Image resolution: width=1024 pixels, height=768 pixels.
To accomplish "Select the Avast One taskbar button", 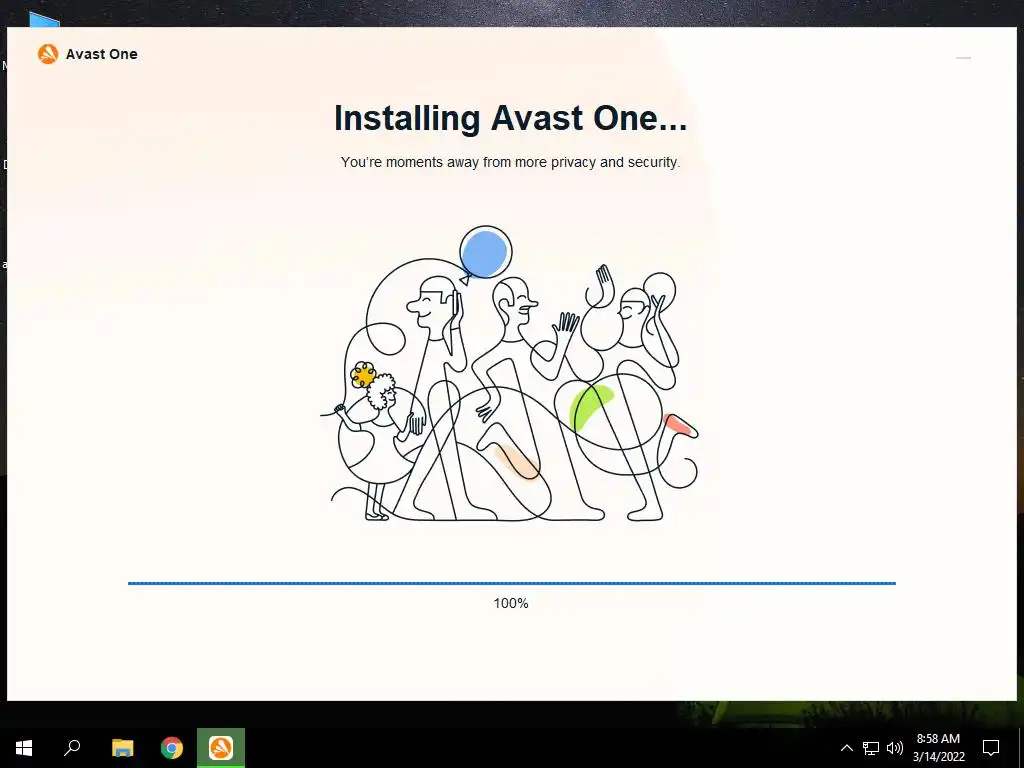I will click(221, 748).
